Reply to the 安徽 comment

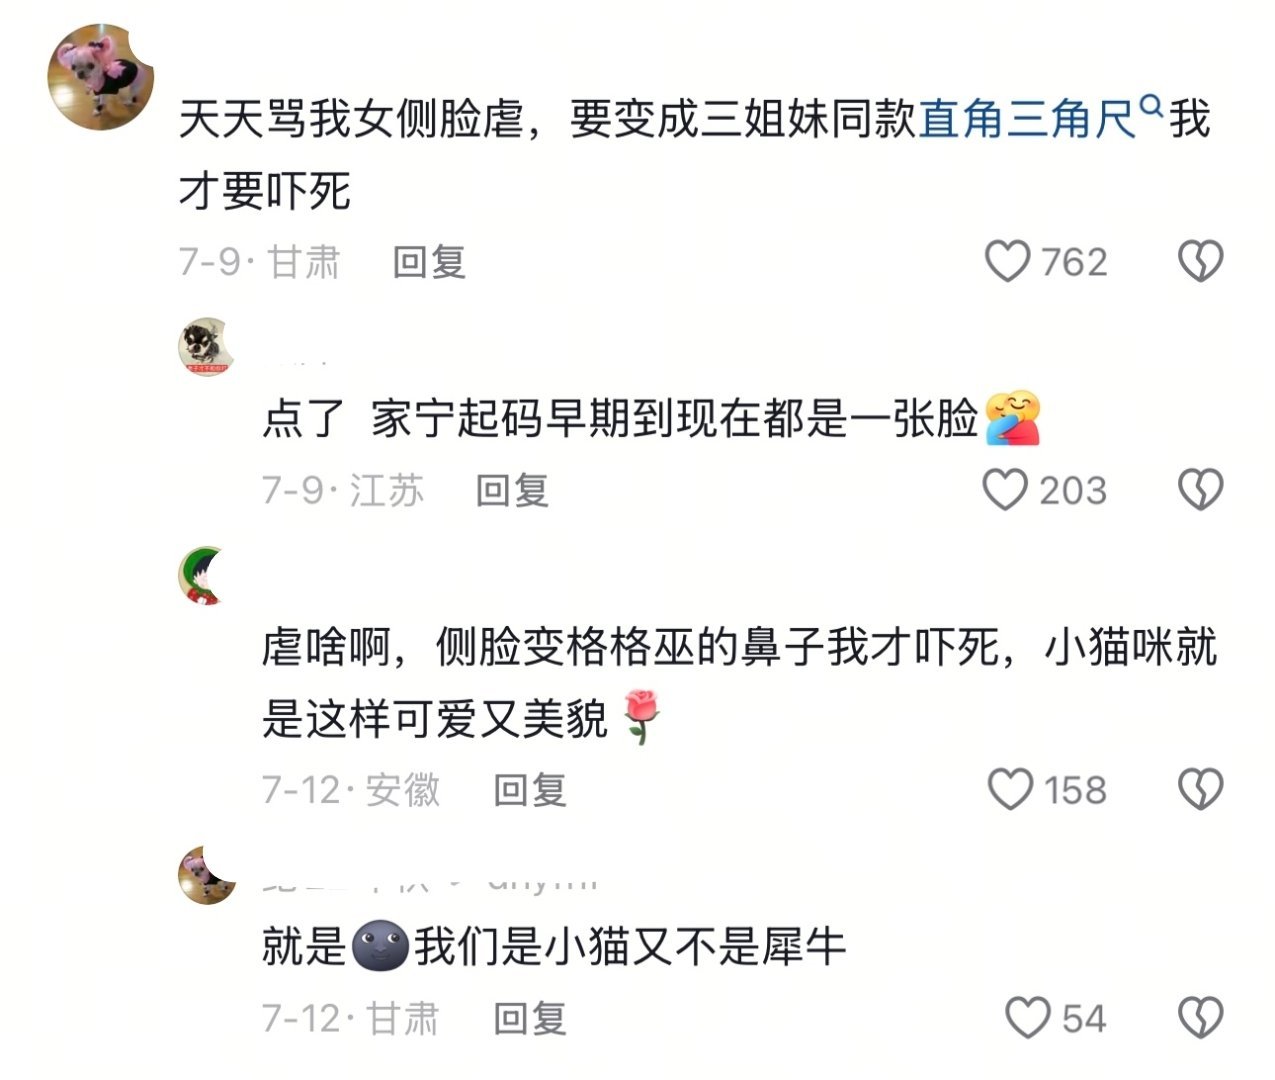[530, 789]
